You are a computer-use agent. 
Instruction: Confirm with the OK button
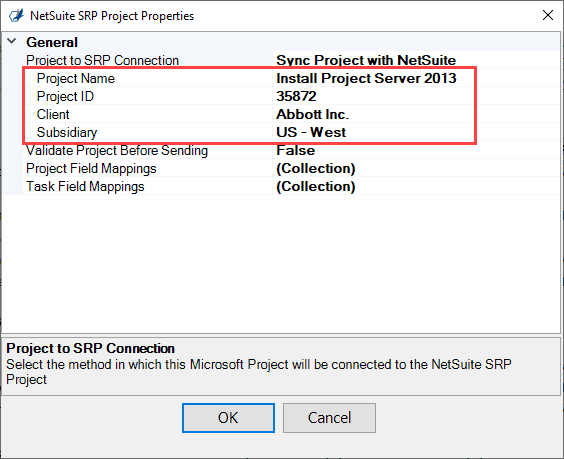pyautogui.click(x=228, y=418)
